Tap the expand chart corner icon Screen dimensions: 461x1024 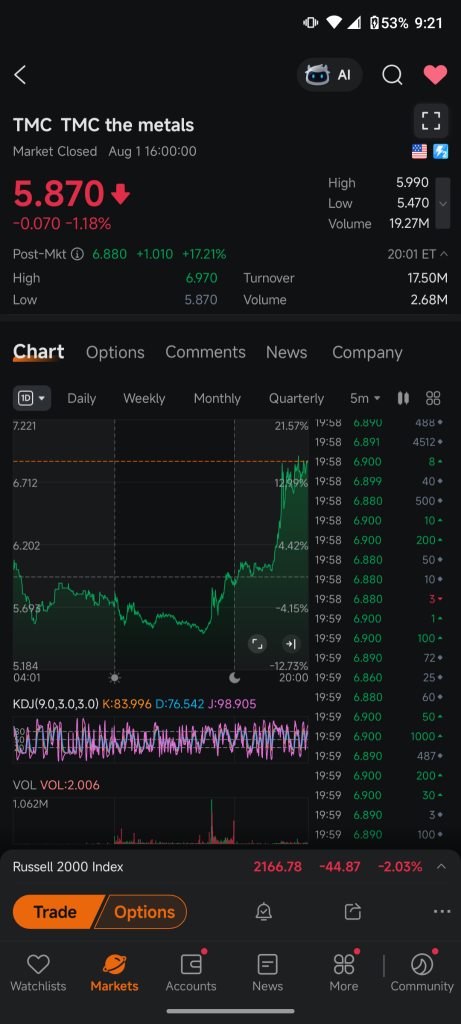[257, 645]
